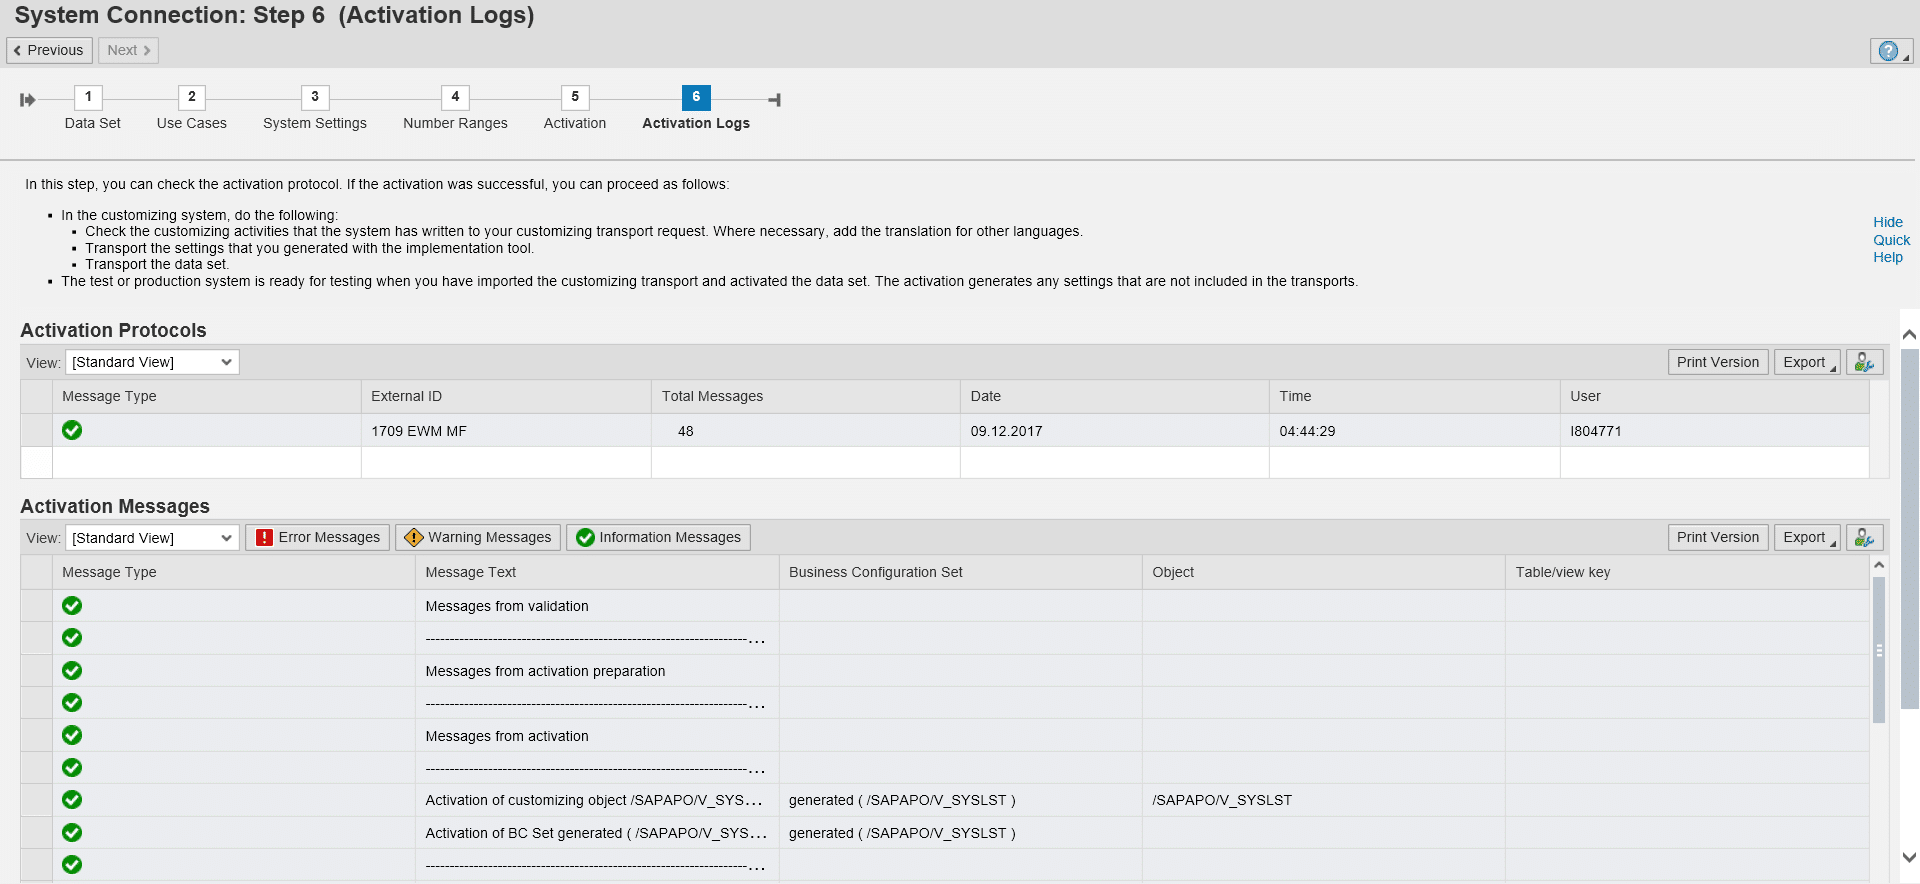Expand Export menu in Activation Protocols
1920x884 pixels.
click(x=1807, y=362)
